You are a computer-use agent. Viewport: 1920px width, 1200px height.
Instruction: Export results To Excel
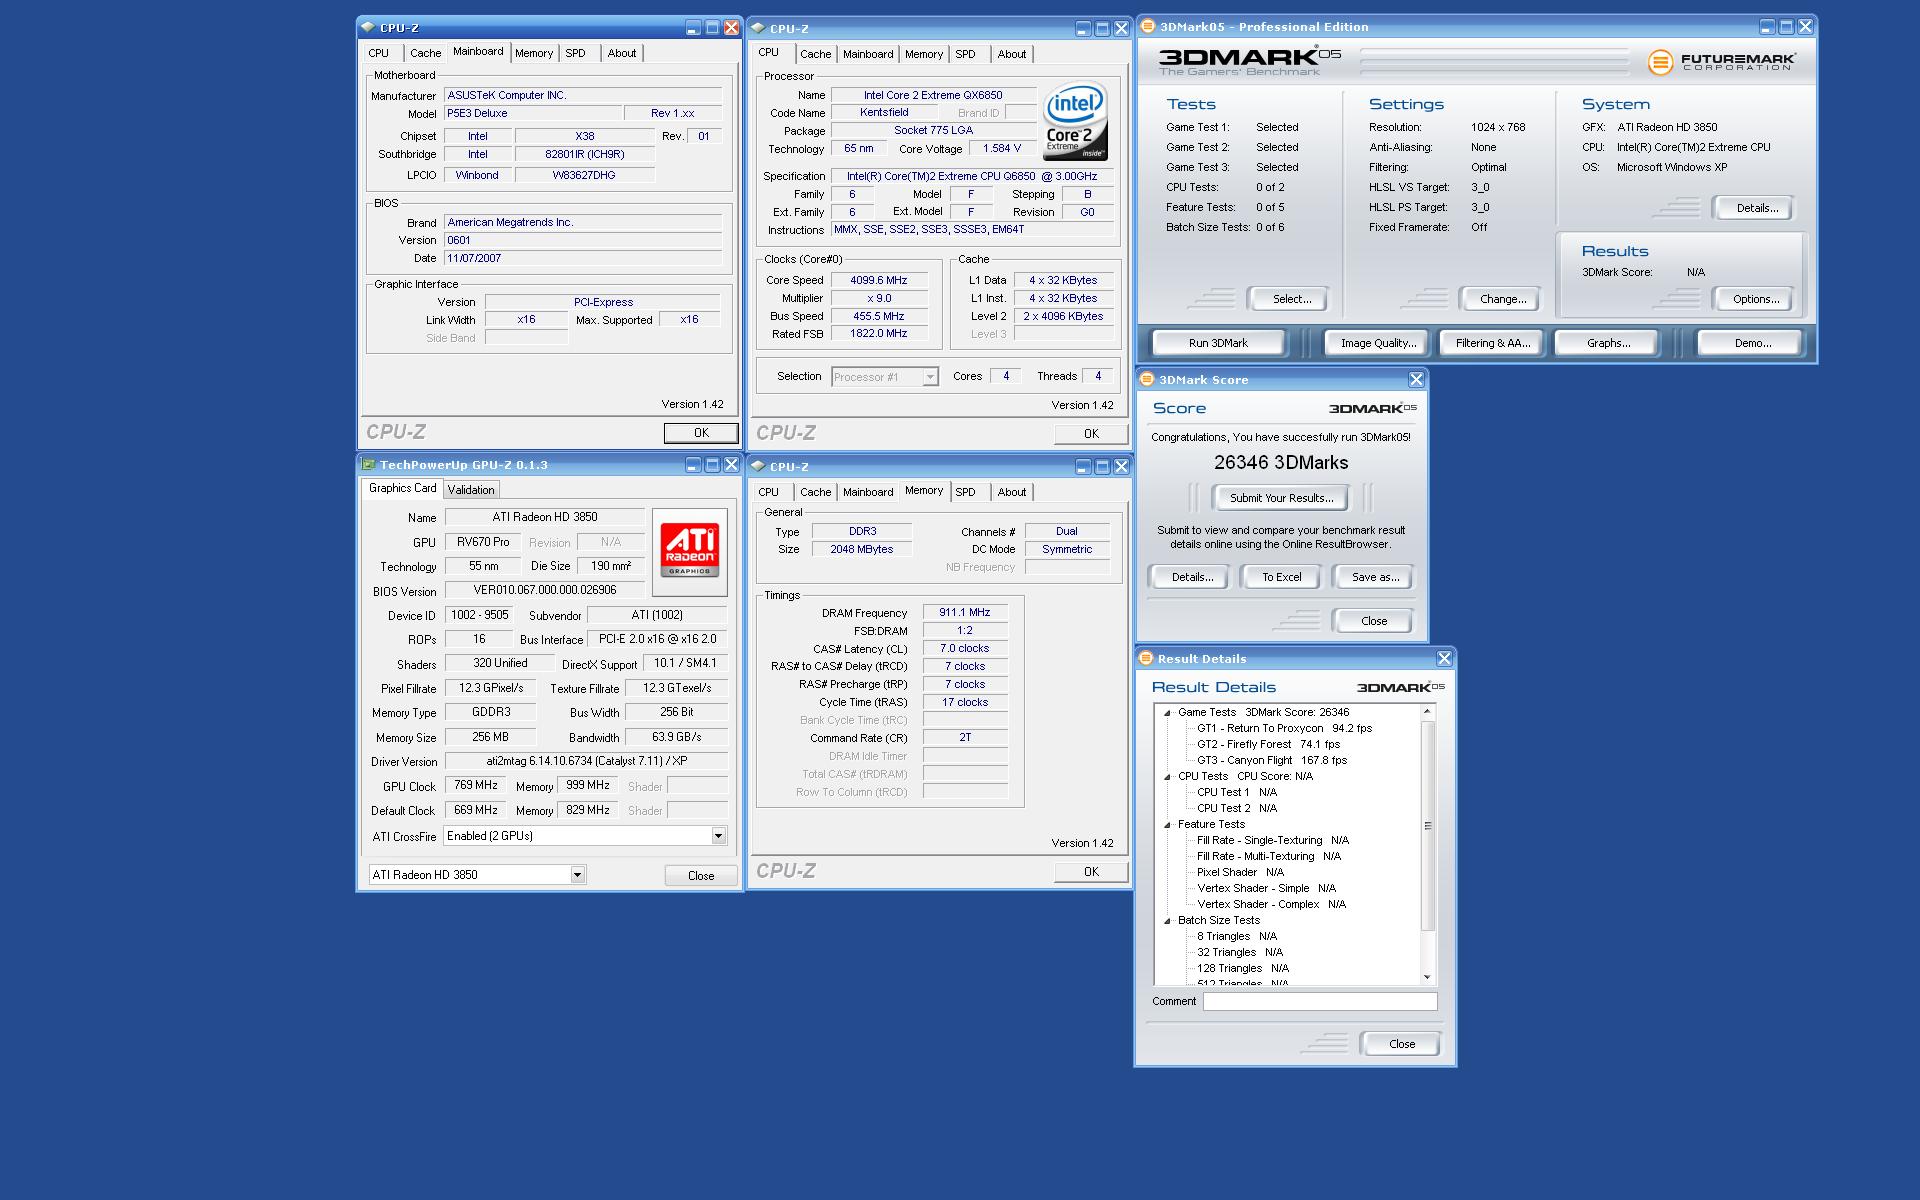(x=1281, y=577)
